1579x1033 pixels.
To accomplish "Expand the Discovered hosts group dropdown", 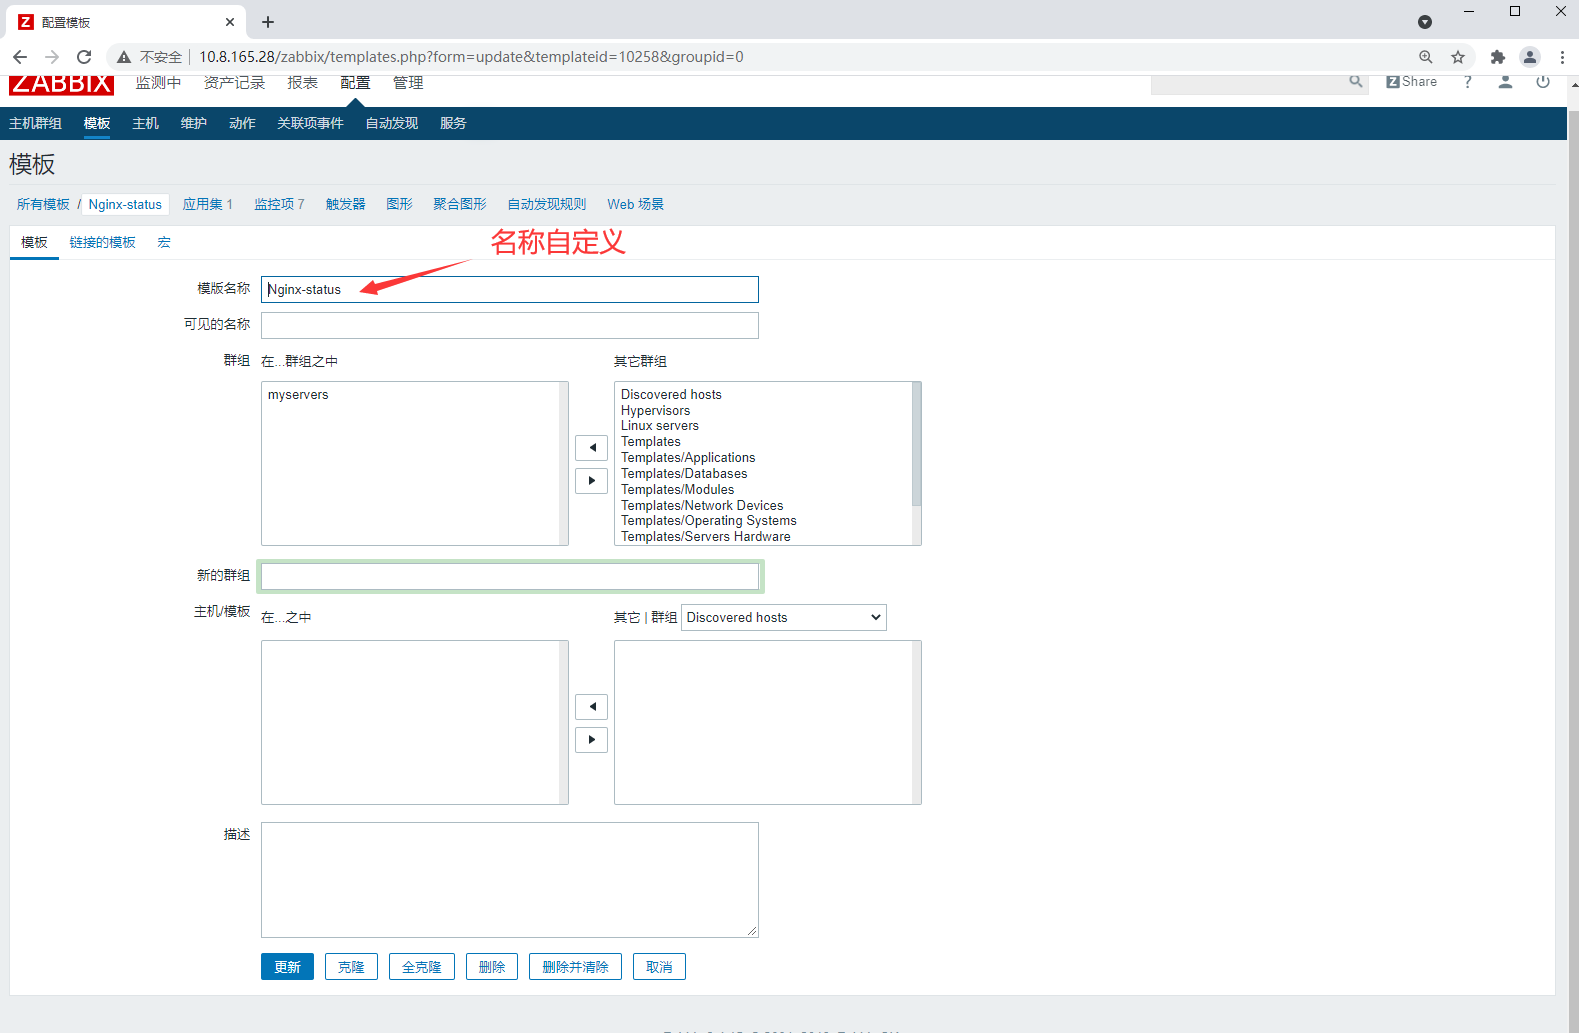I will (x=784, y=617).
